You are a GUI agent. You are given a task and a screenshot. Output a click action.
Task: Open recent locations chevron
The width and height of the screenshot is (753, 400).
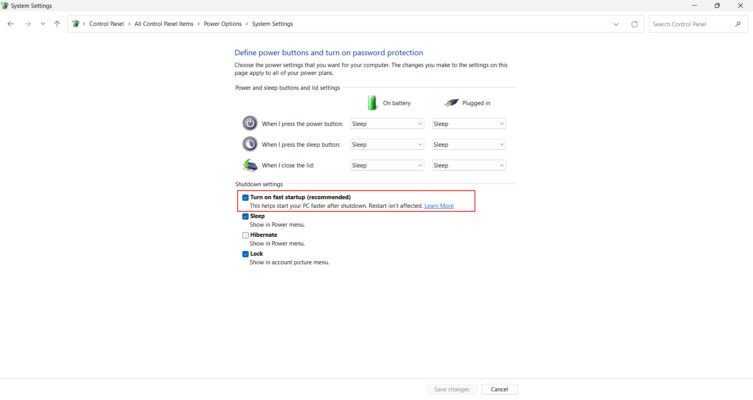pos(42,24)
